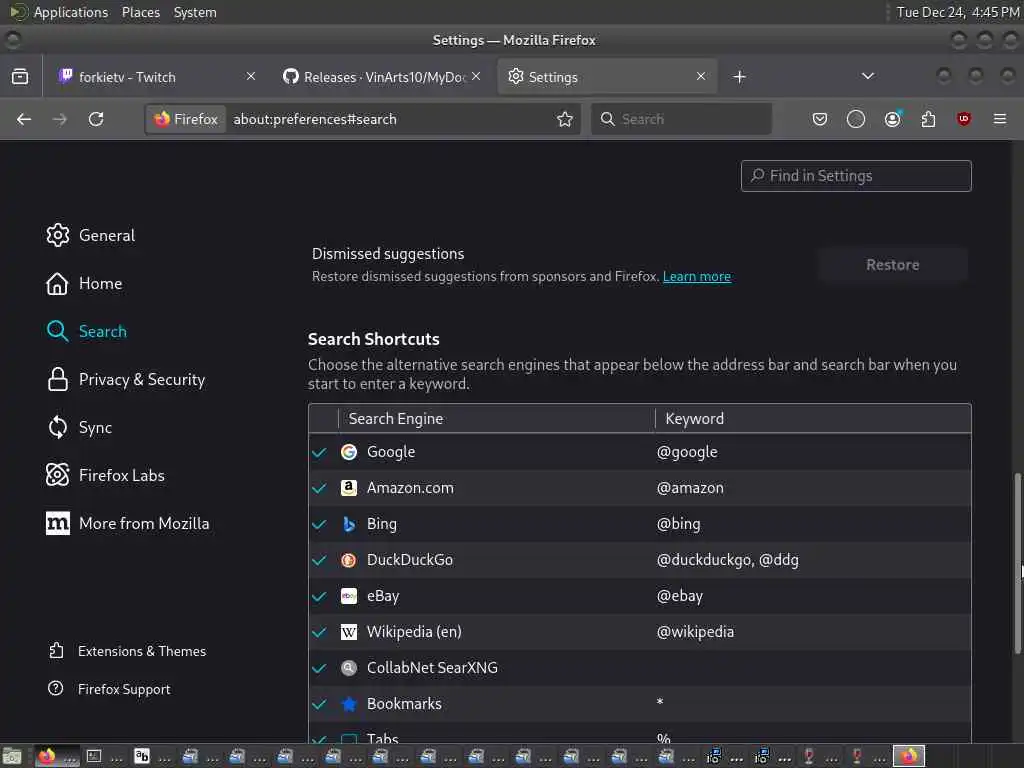Uncheck the Google search shortcut

point(319,452)
